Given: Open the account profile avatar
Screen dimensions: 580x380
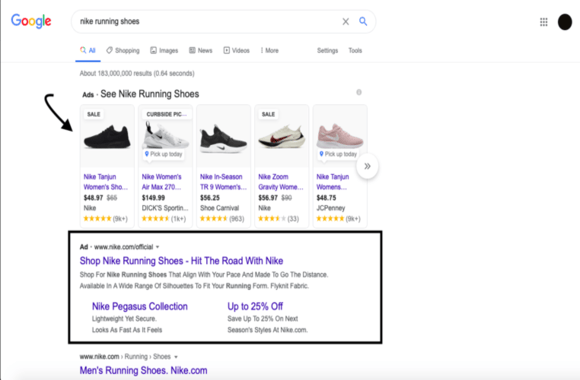Looking at the screenshot, I should click(x=565, y=22).
